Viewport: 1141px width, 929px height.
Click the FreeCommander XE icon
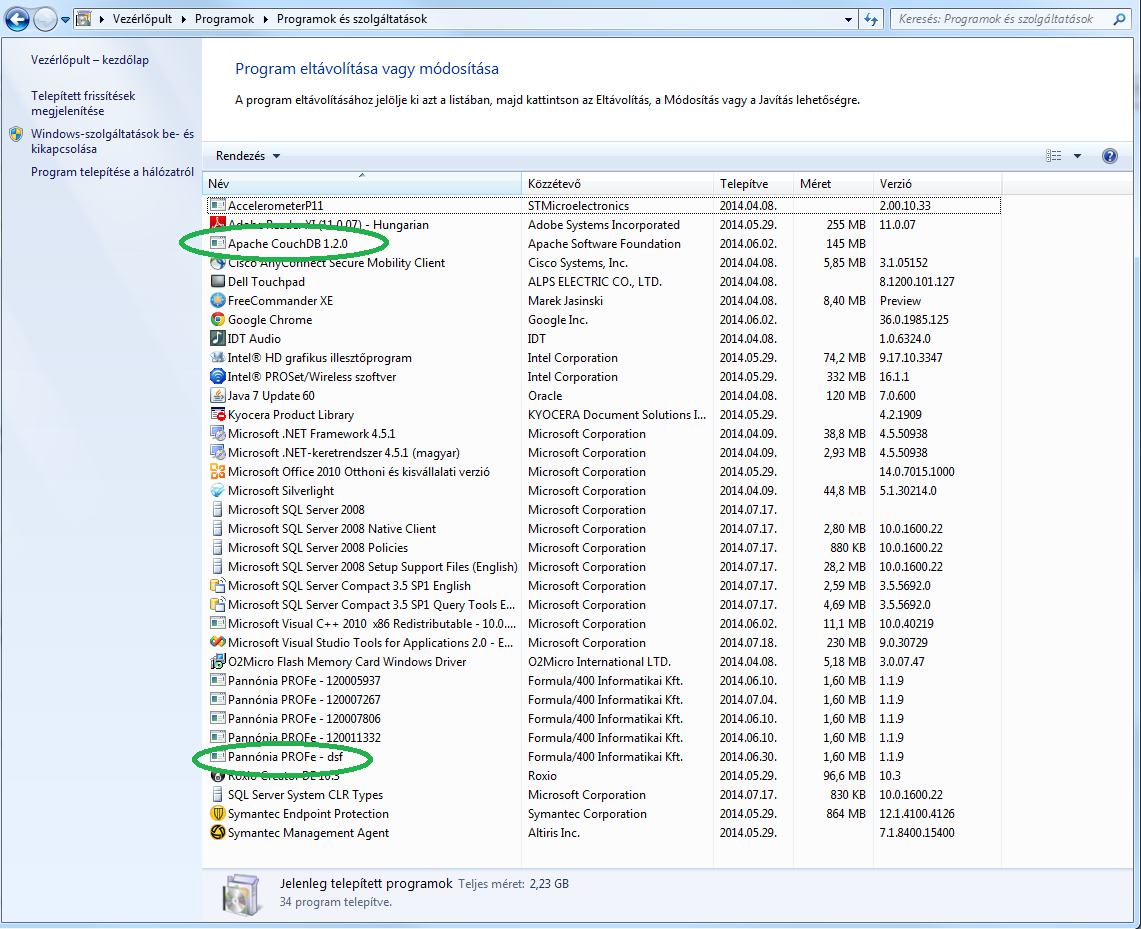click(217, 300)
